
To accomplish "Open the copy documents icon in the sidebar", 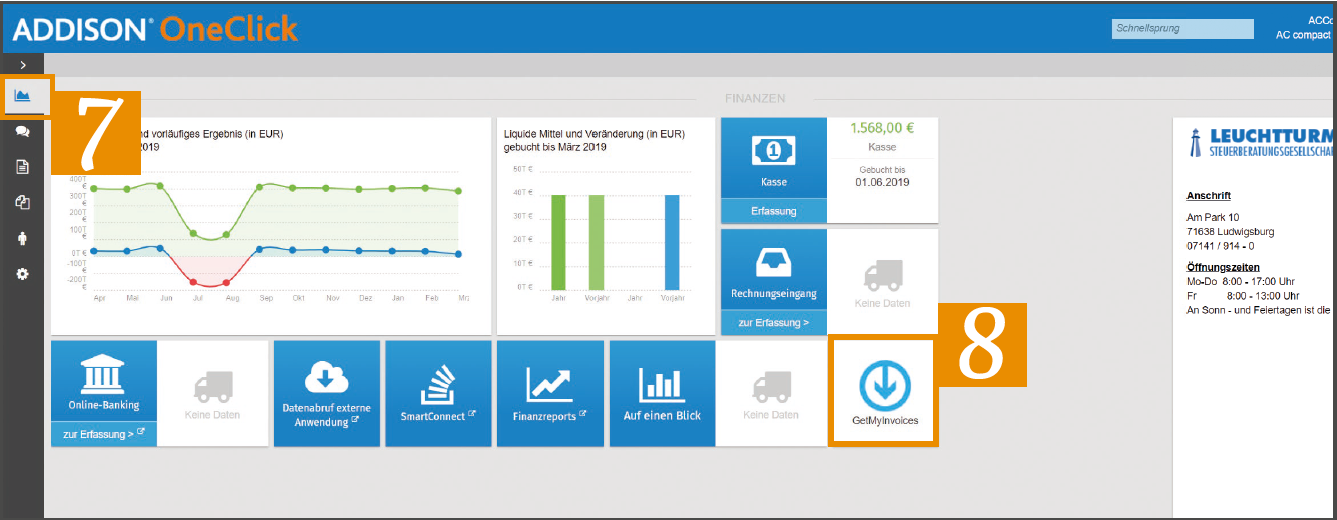I will tap(22, 202).
